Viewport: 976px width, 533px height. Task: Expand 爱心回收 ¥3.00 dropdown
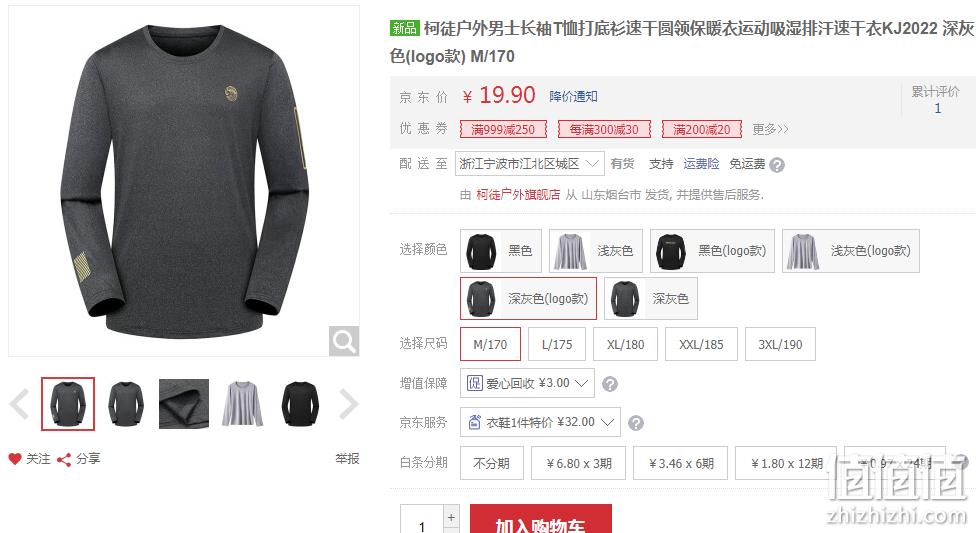(527, 383)
